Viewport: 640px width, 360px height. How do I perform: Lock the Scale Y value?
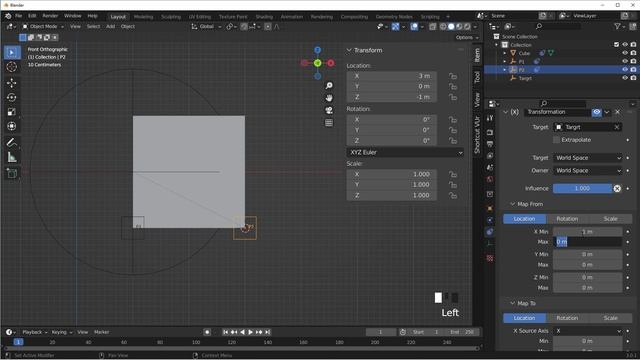point(453,185)
